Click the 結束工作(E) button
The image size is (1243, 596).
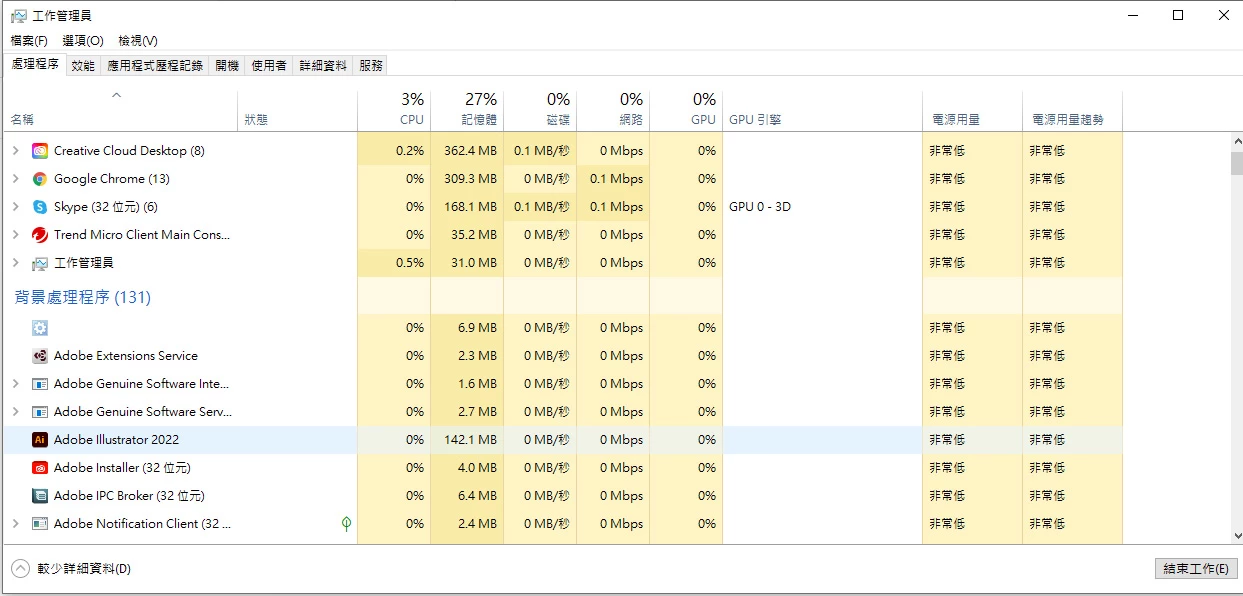coord(1196,568)
